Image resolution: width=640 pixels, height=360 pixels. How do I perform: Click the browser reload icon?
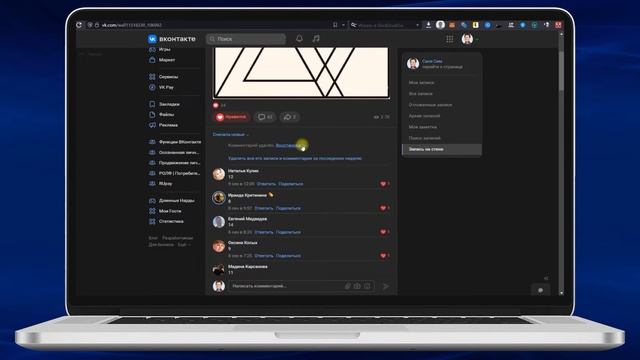(x=79, y=25)
